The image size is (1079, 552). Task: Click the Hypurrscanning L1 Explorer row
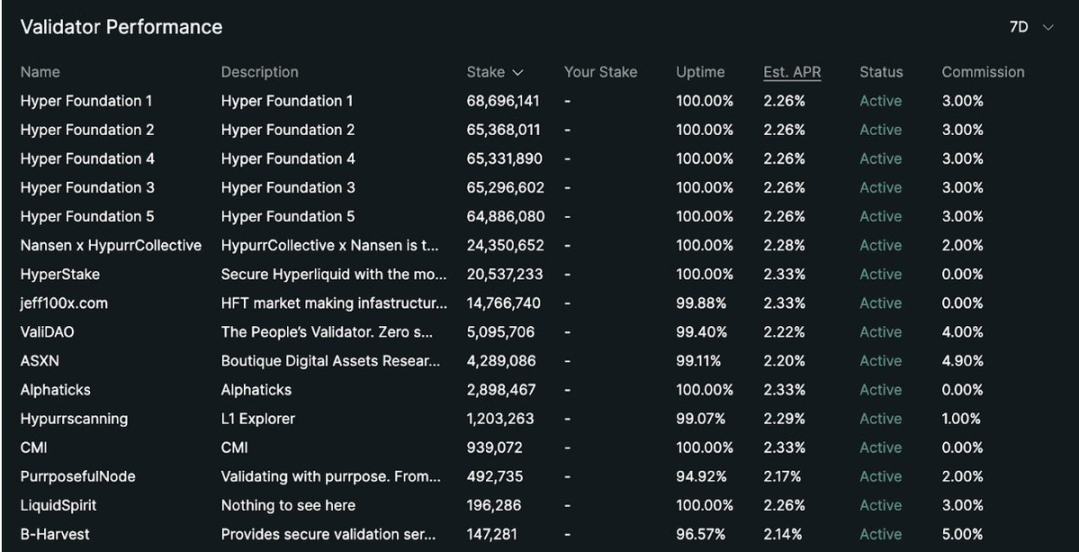pyautogui.click(x=73, y=419)
